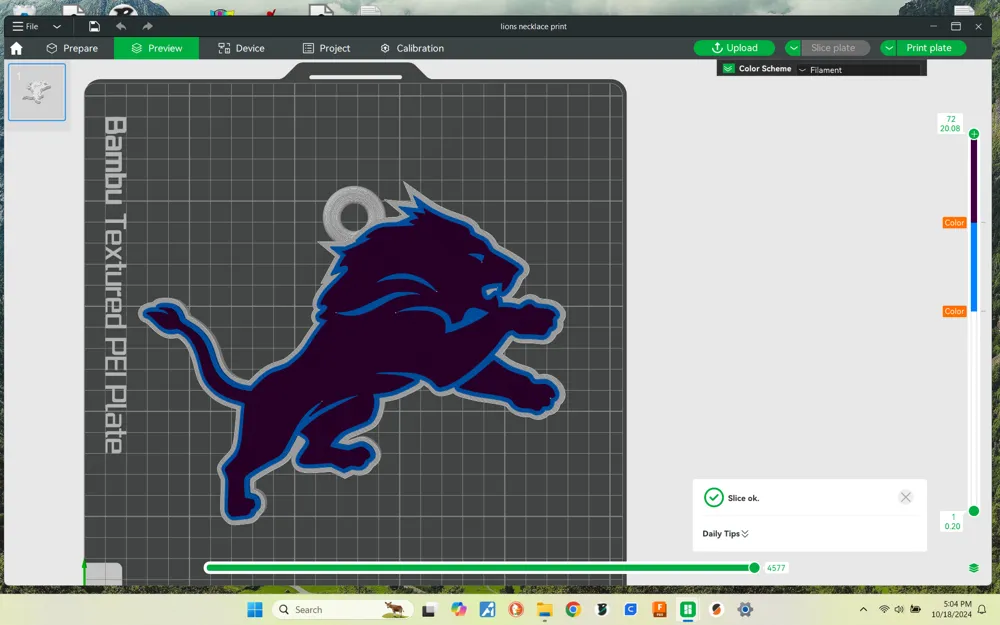The height and width of the screenshot is (625, 1000).
Task: Click the dark shield app in taskbar
Action: click(601, 610)
